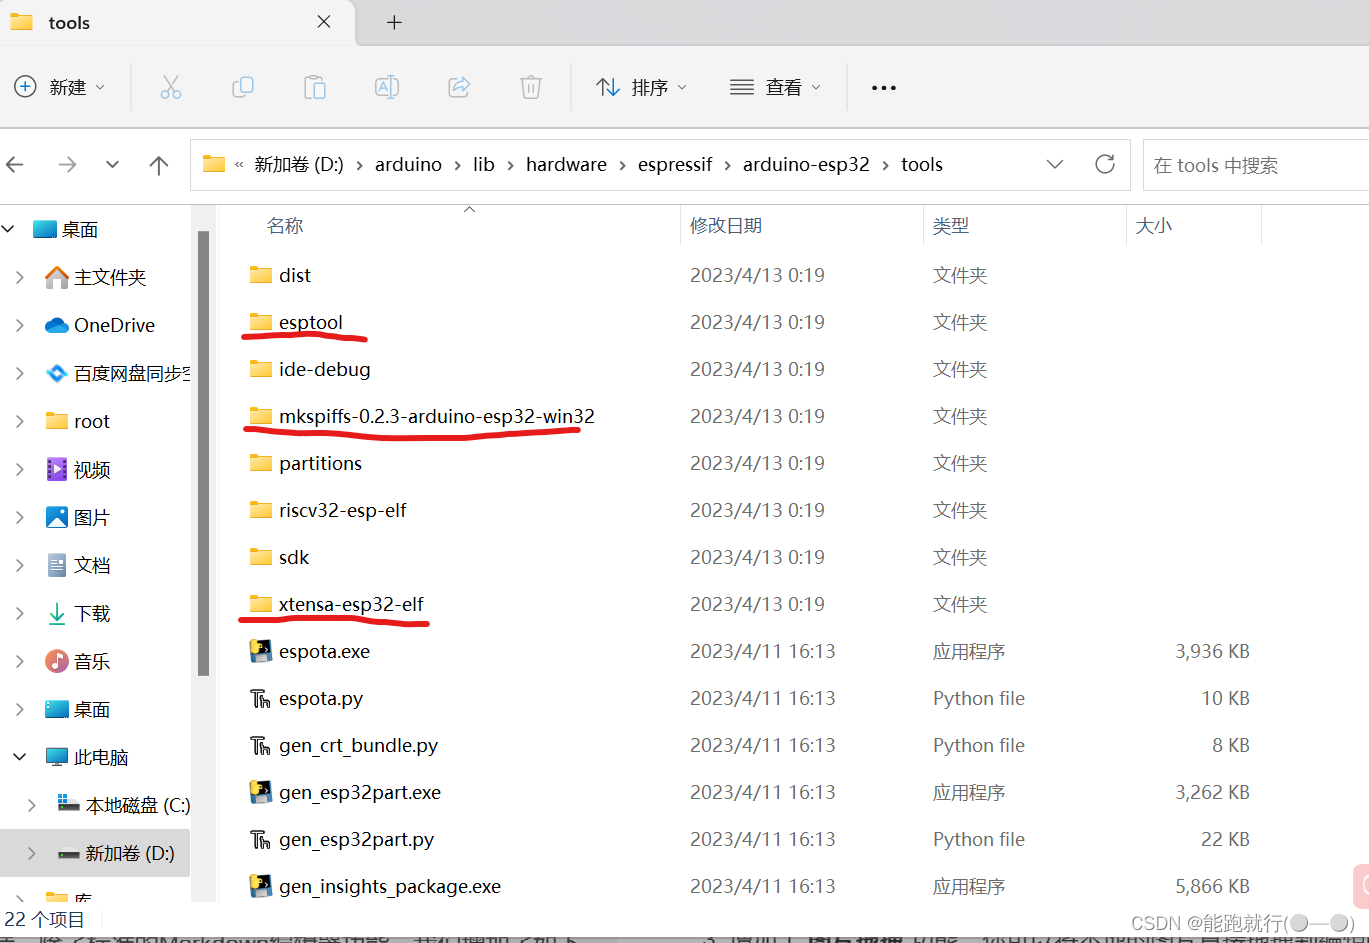1369x943 pixels.
Task: Click the Forward navigation arrow
Action: [67, 165]
